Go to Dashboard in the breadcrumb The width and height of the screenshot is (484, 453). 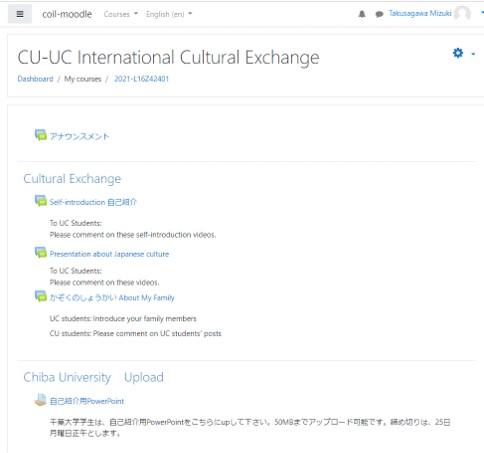tap(35, 79)
